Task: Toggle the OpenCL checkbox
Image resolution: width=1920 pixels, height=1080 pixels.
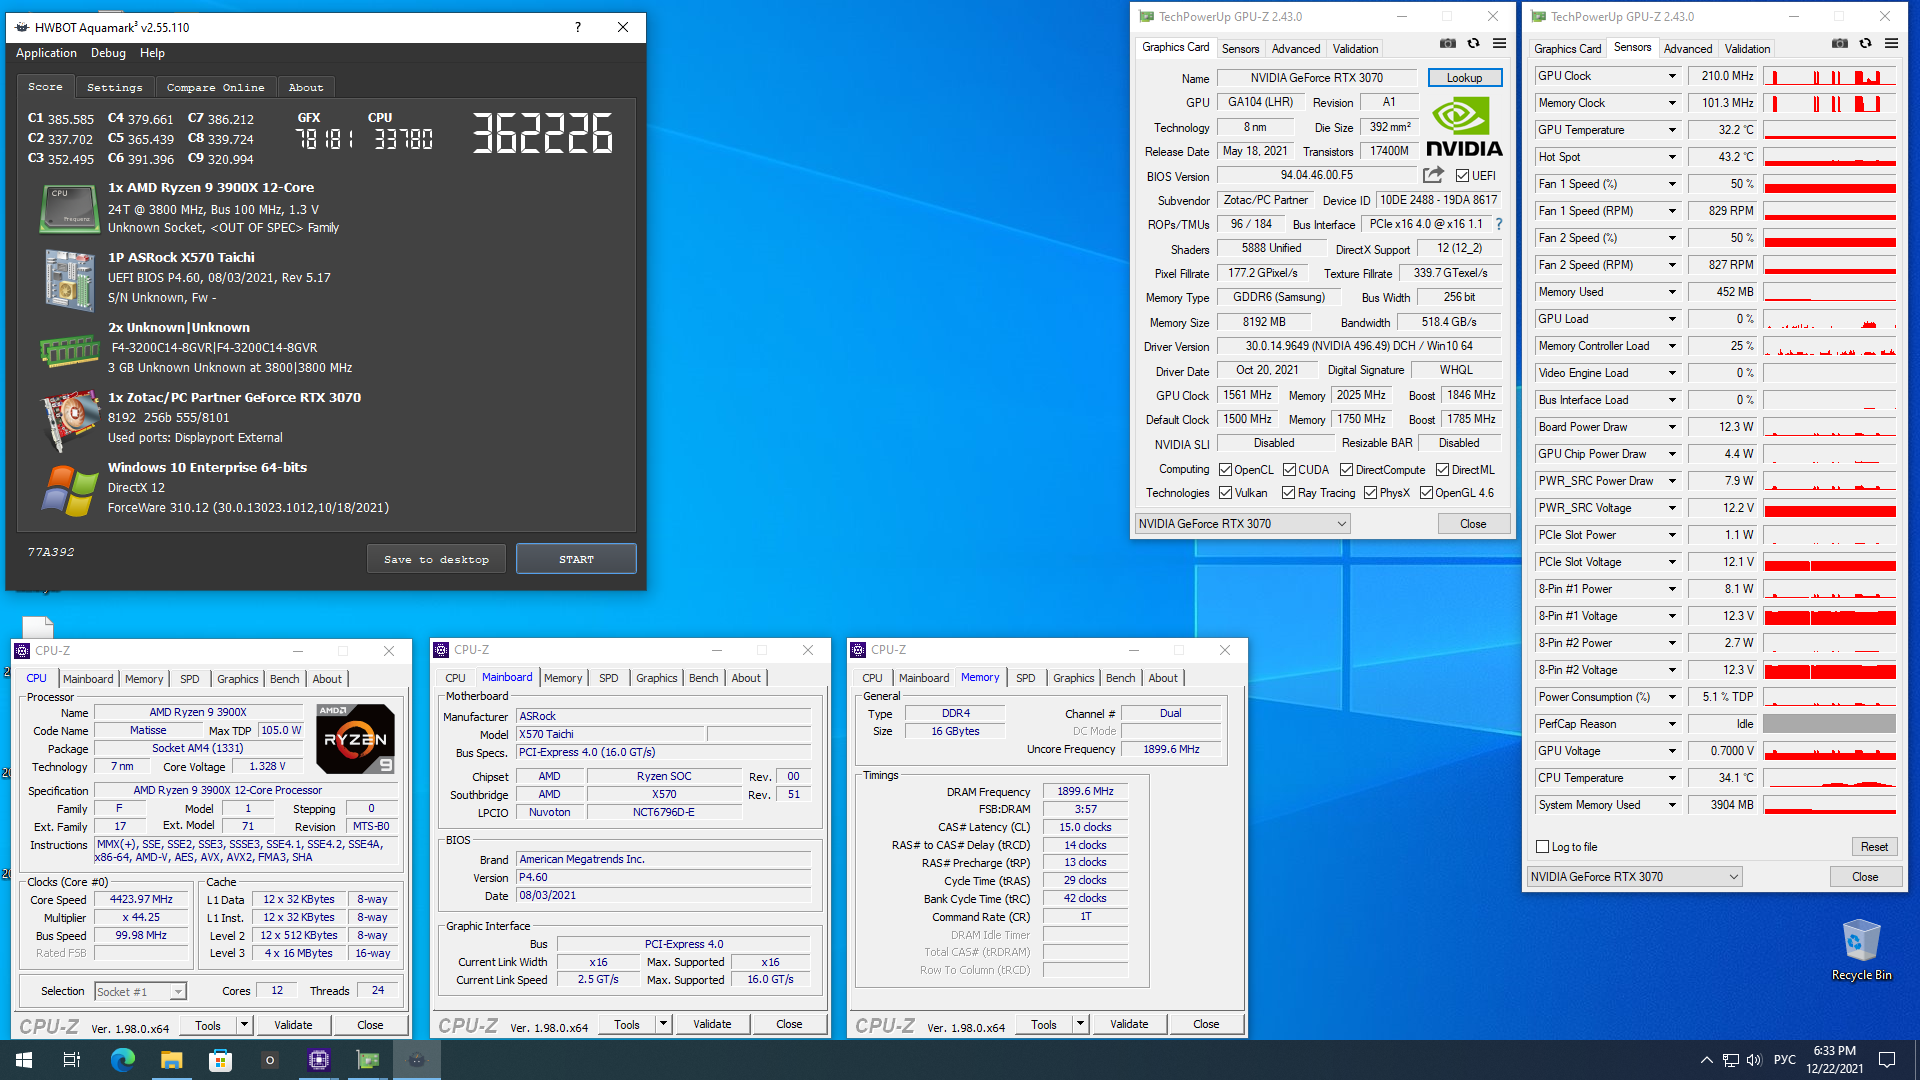Action: click(1225, 470)
